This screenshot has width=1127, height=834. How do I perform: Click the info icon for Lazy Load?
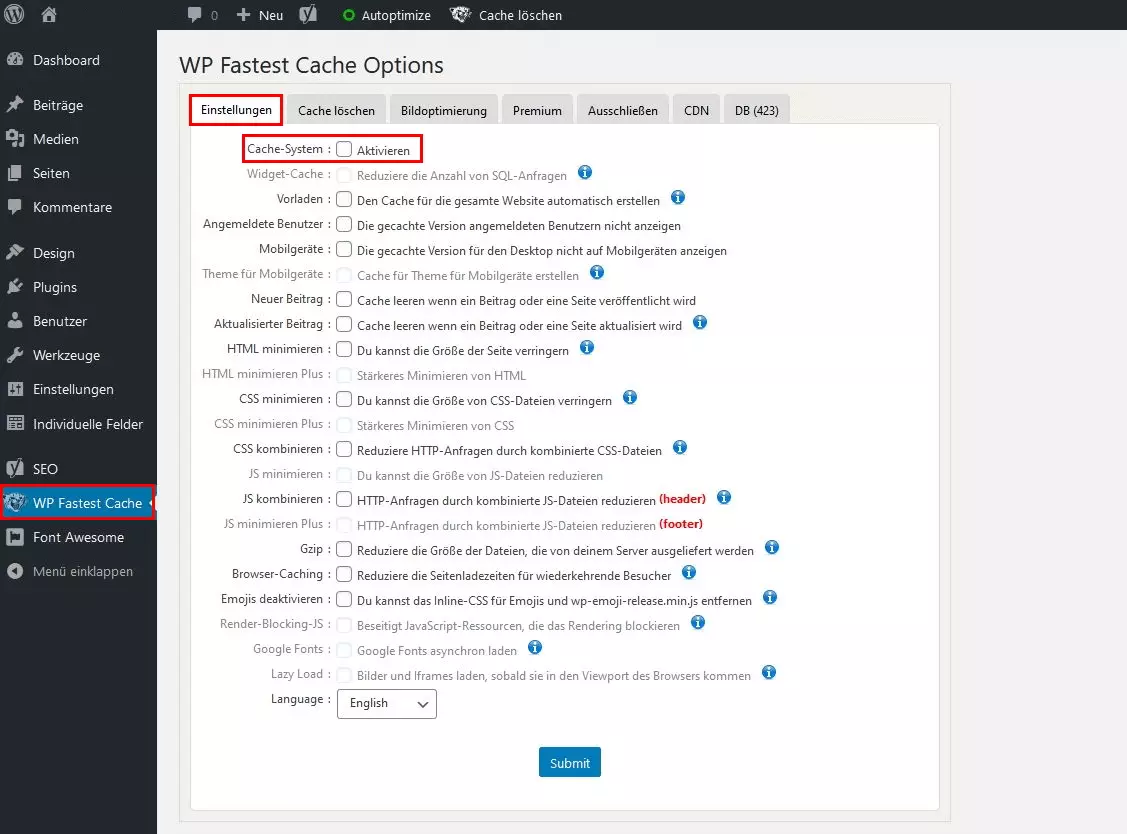coord(769,672)
